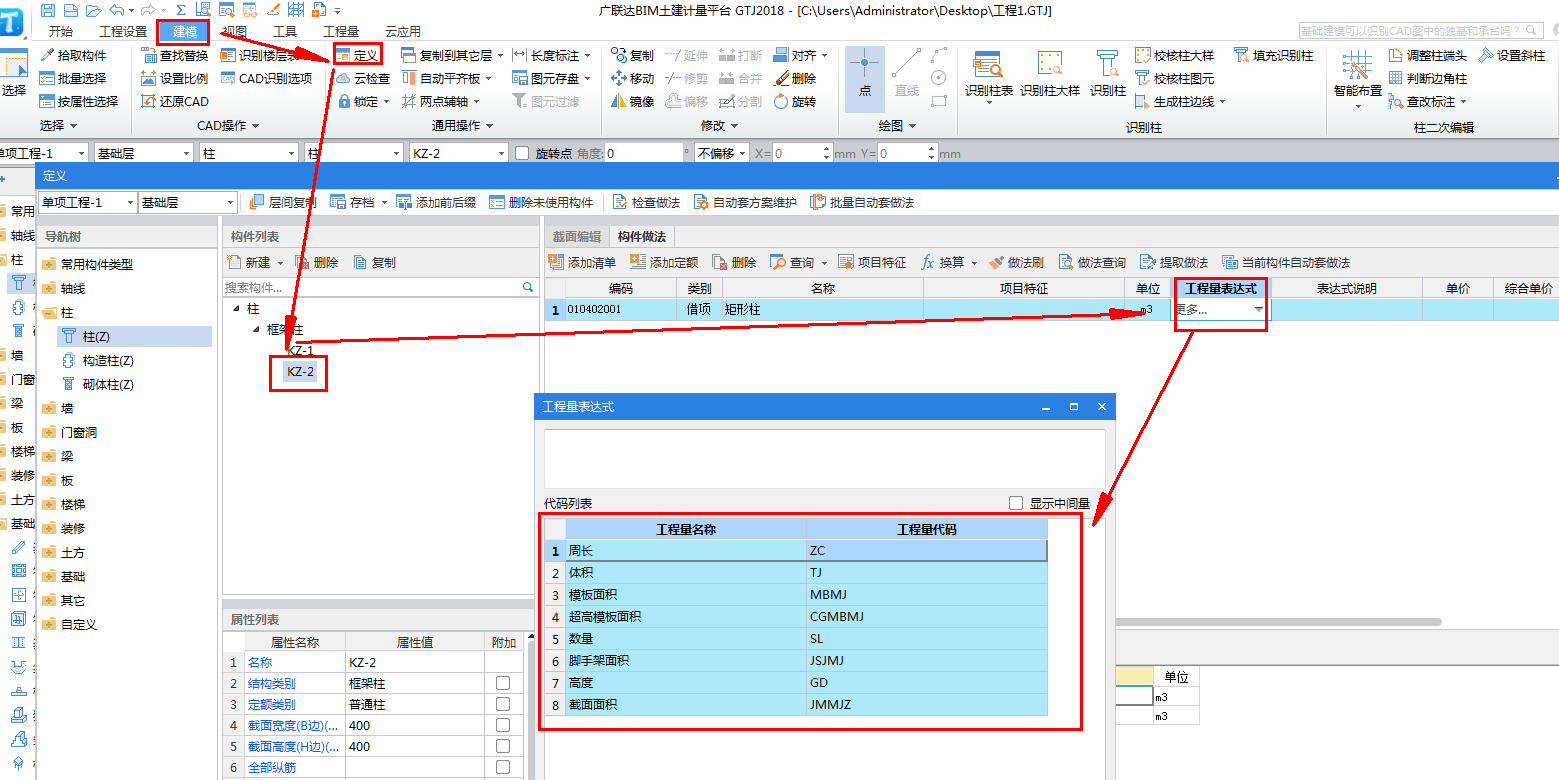1559x780 pixels.
Task: Select the 模板面积 row in 代码列表
Action: 796,595
